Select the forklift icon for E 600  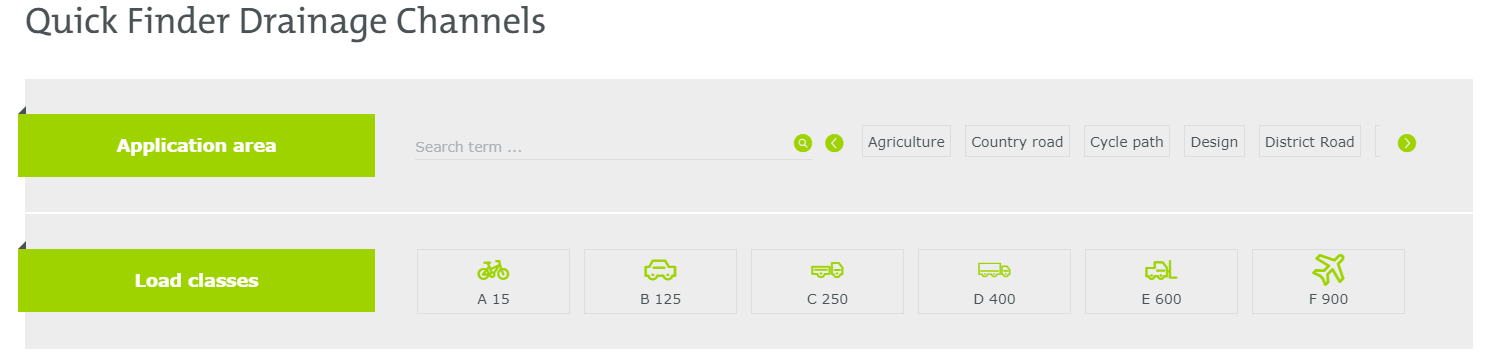[1161, 270]
